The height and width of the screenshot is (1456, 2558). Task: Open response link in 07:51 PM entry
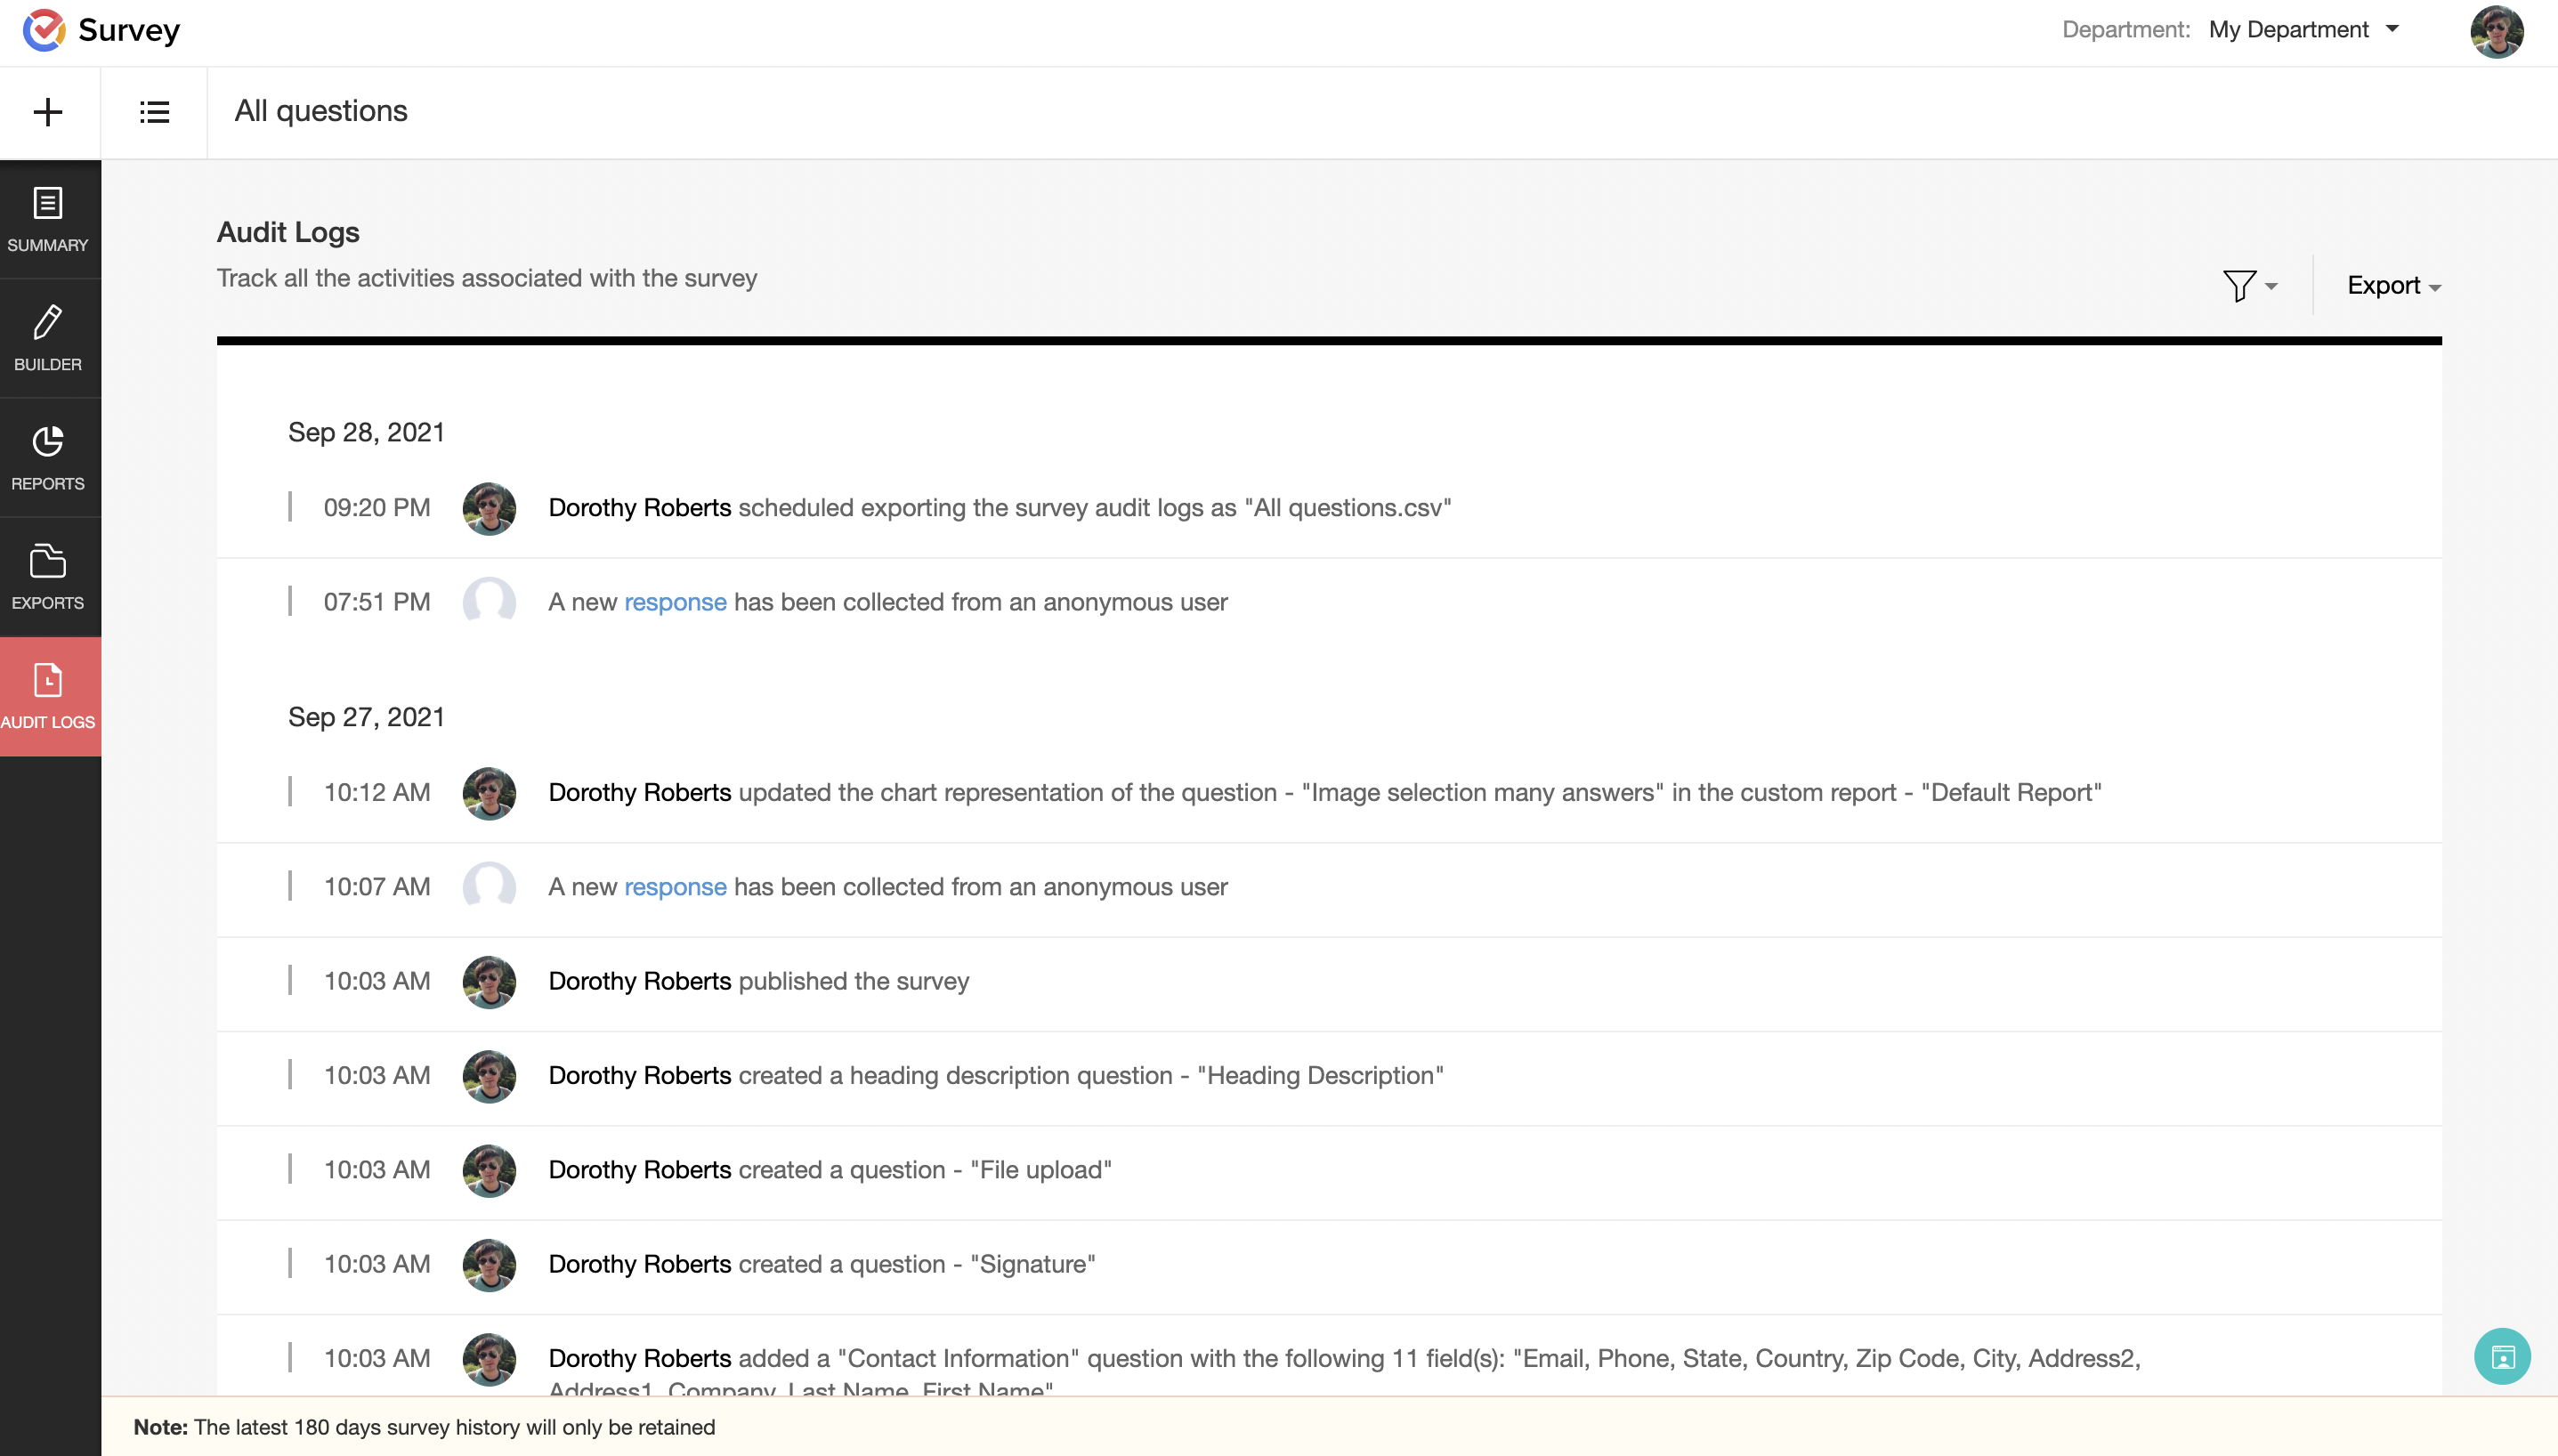675,602
